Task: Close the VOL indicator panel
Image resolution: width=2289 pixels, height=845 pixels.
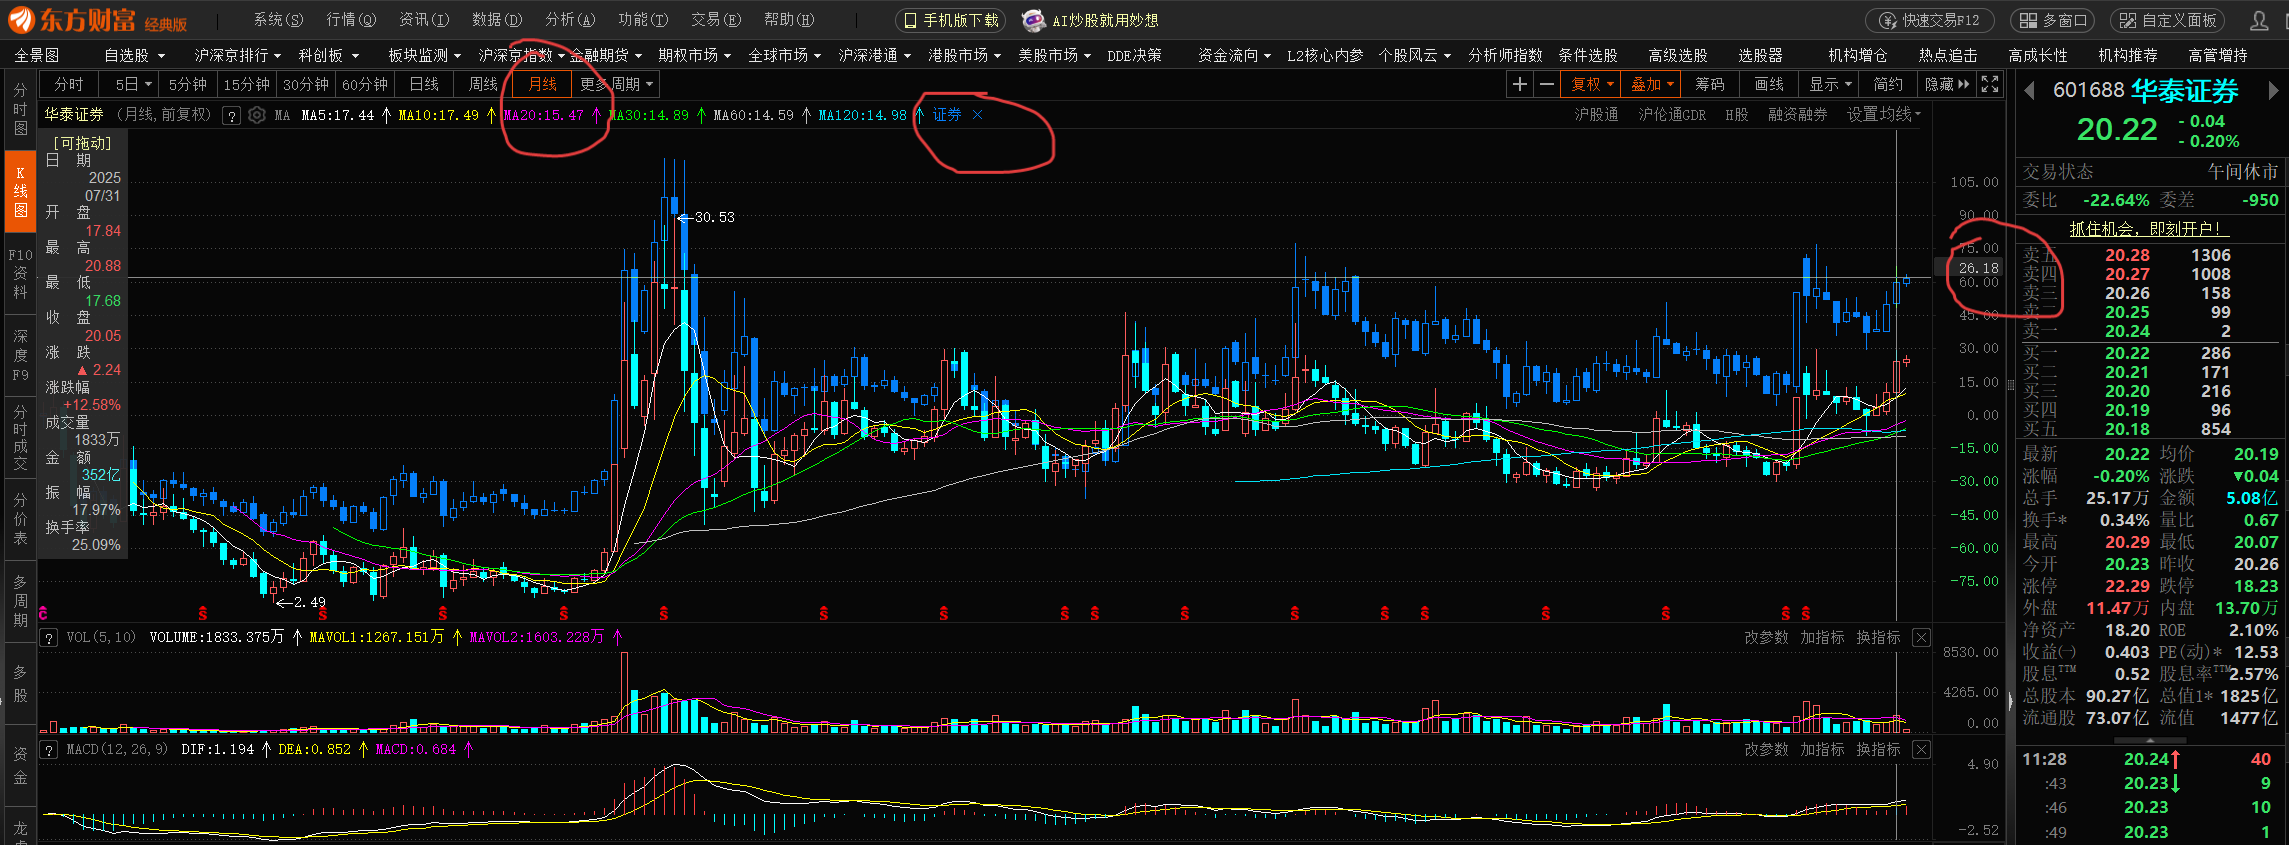Action: pyautogui.click(x=1921, y=637)
